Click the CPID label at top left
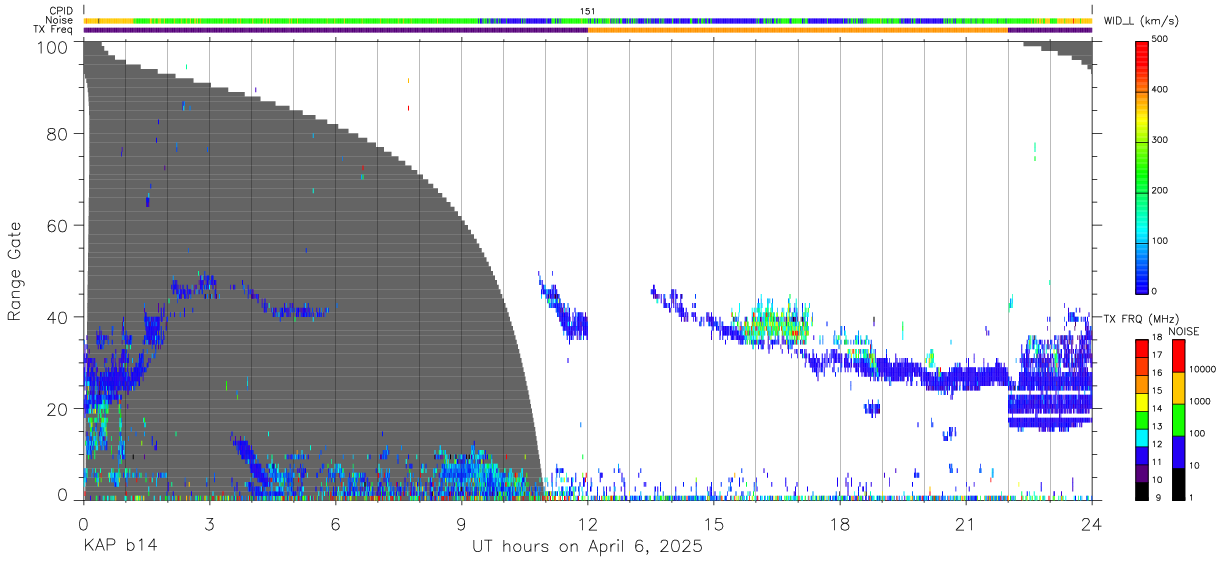Image resolution: width=1228 pixels, height=567 pixels. click(x=61, y=11)
